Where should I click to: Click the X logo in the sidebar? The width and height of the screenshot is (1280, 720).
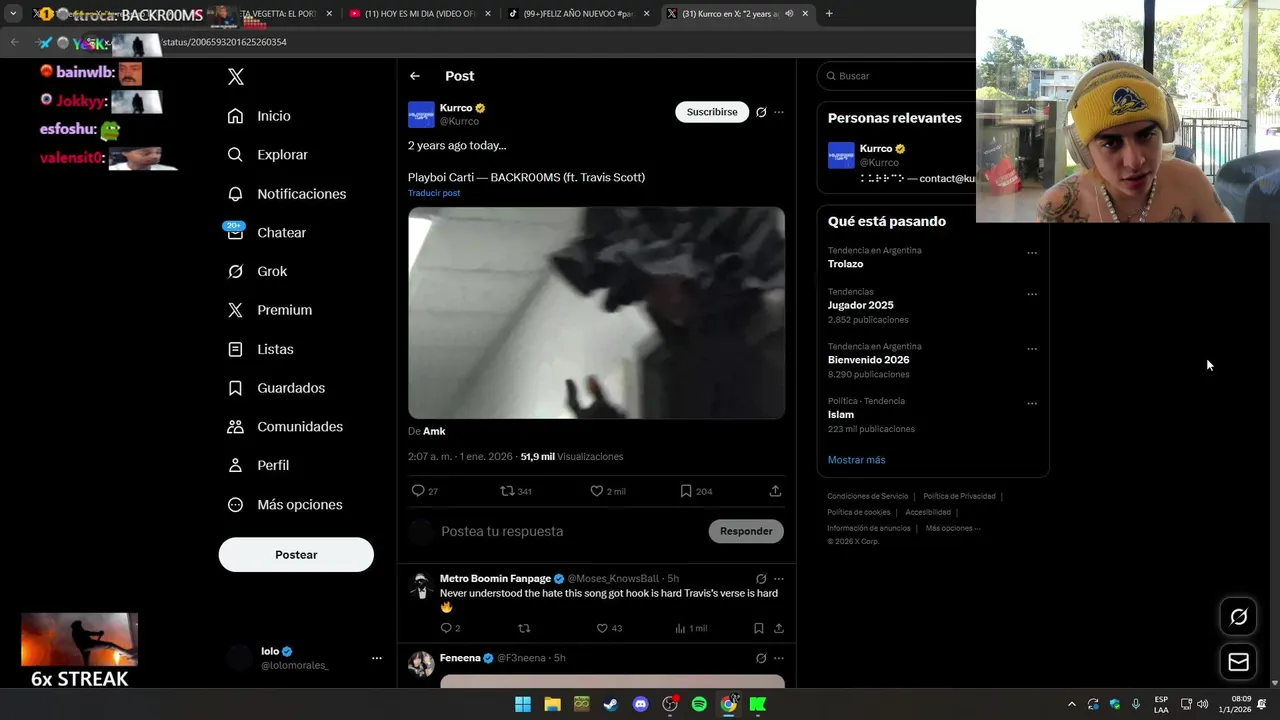pyautogui.click(x=236, y=77)
